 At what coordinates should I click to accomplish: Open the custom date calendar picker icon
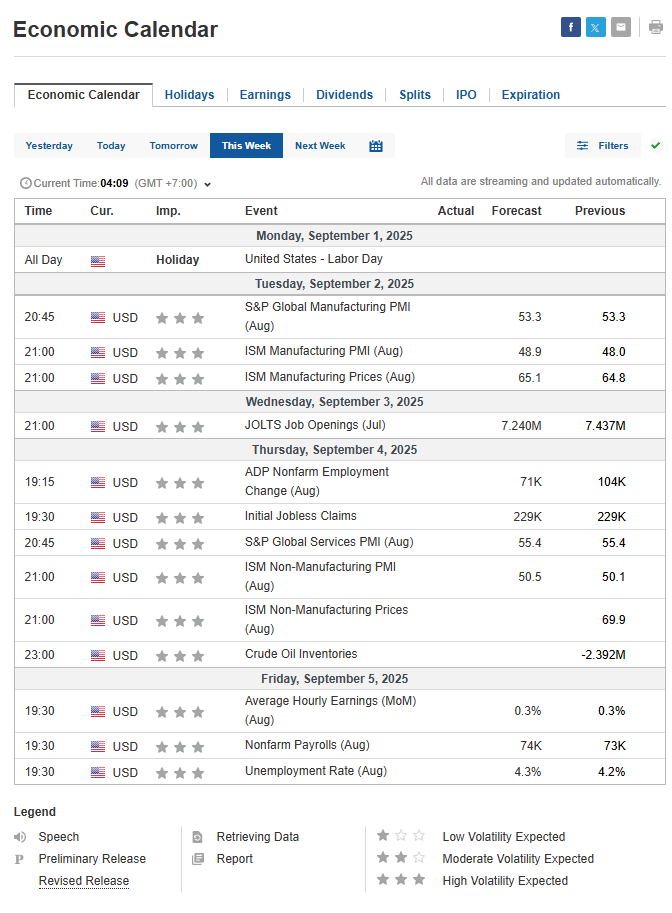point(376,146)
